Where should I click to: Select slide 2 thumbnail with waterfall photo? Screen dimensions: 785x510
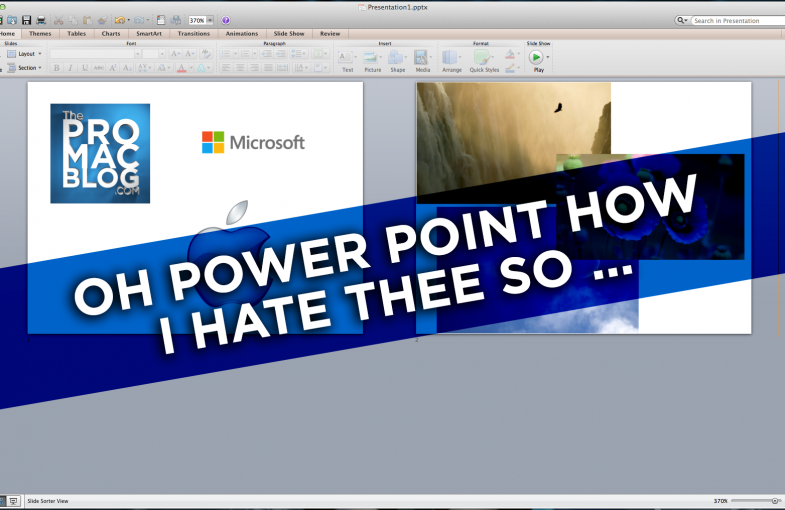(x=584, y=208)
